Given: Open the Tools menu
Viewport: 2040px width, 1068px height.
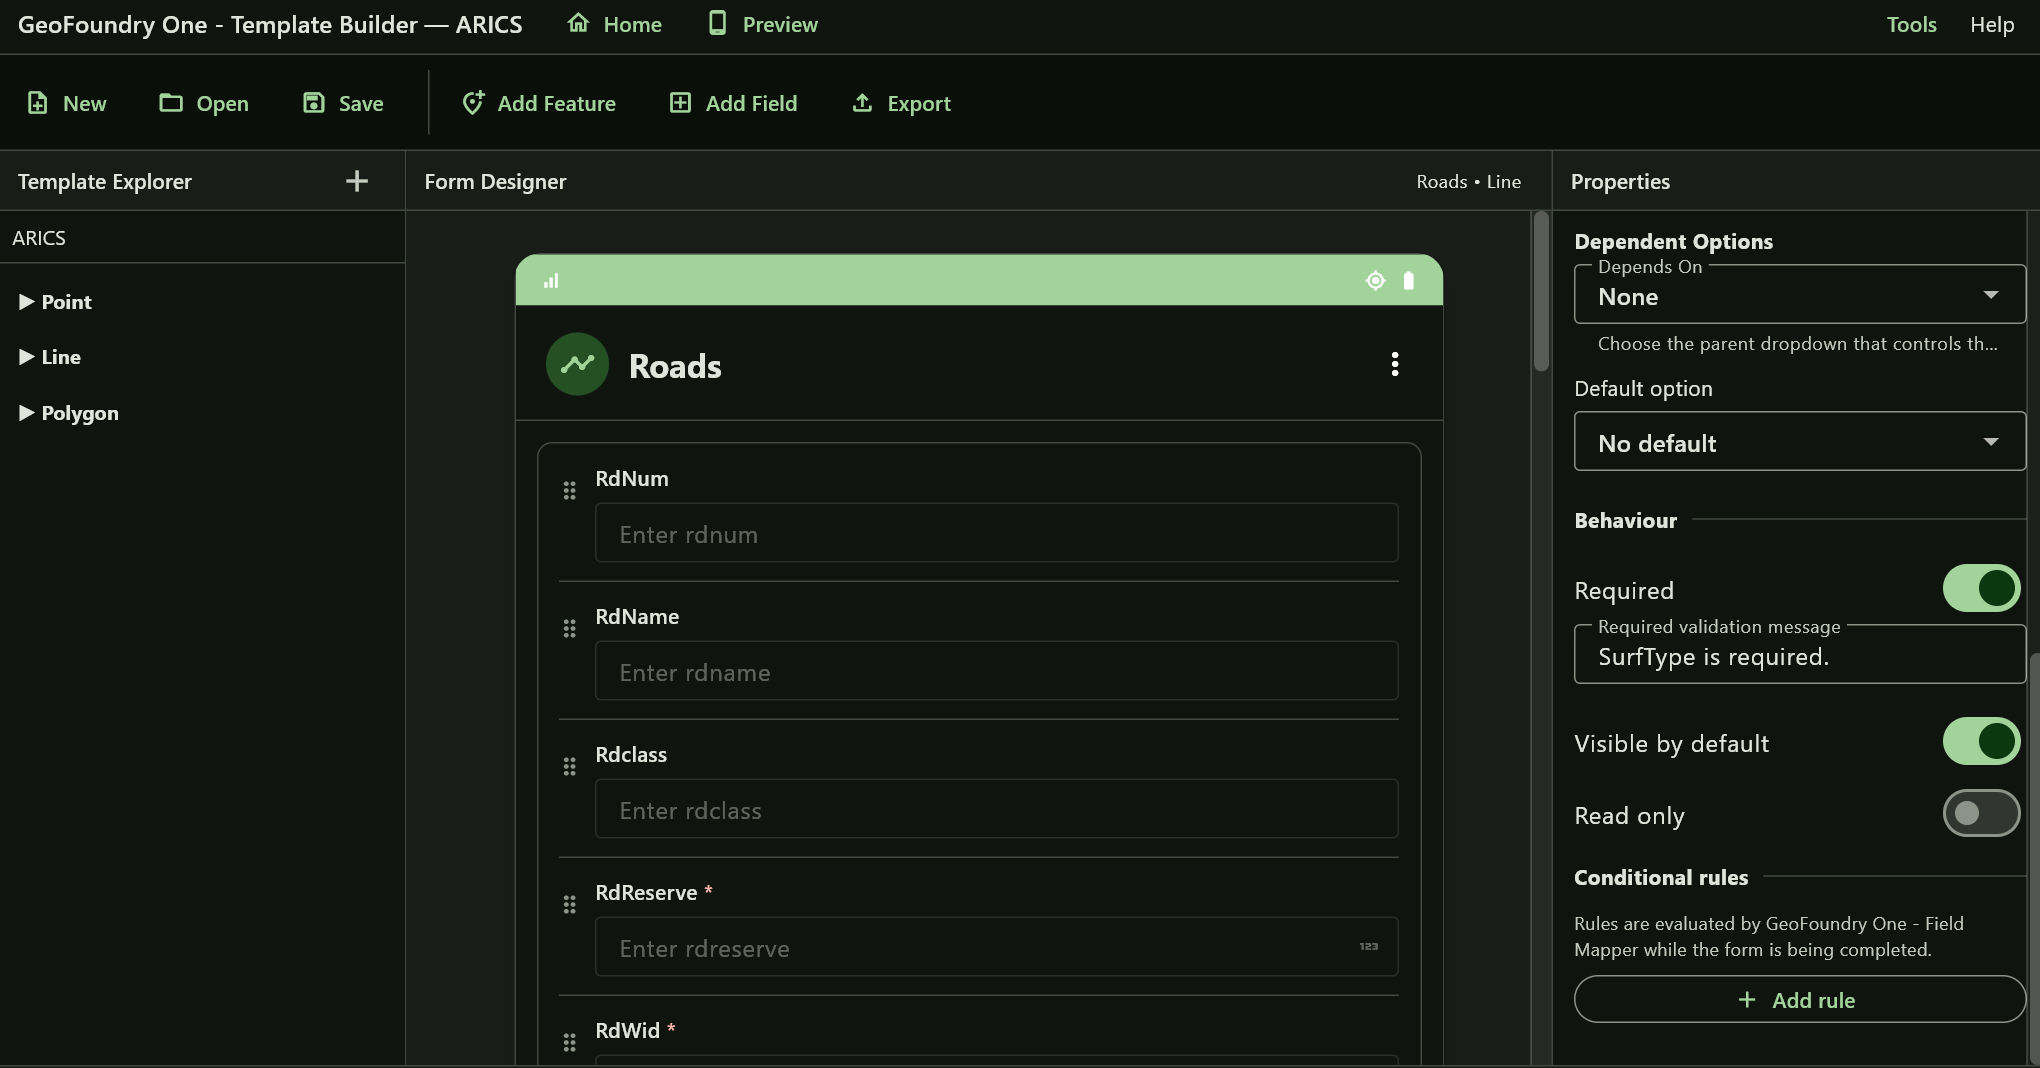Looking at the screenshot, I should [x=1911, y=24].
